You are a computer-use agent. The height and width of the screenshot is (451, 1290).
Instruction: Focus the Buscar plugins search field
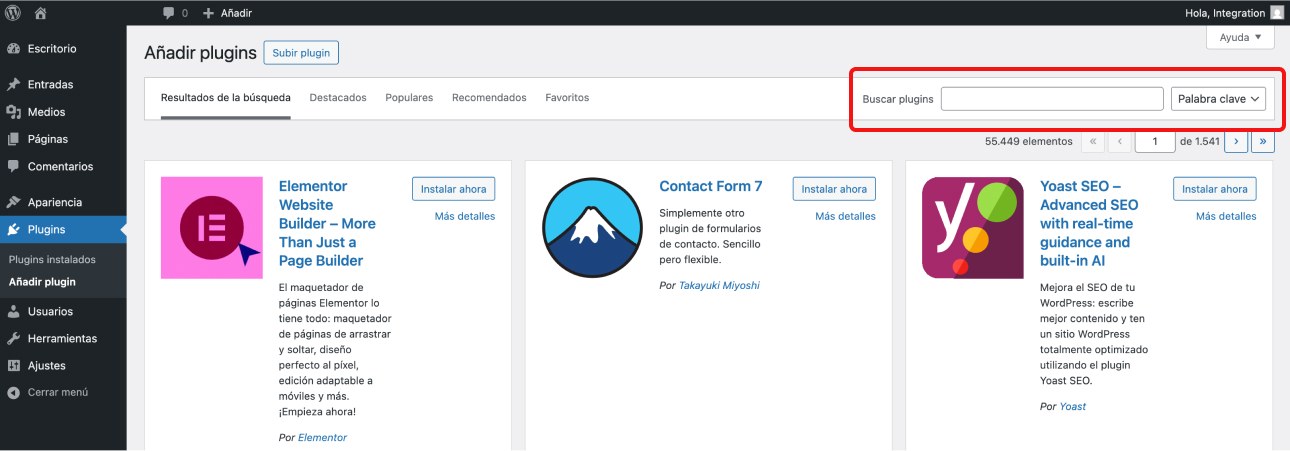[x=1052, y=99]
